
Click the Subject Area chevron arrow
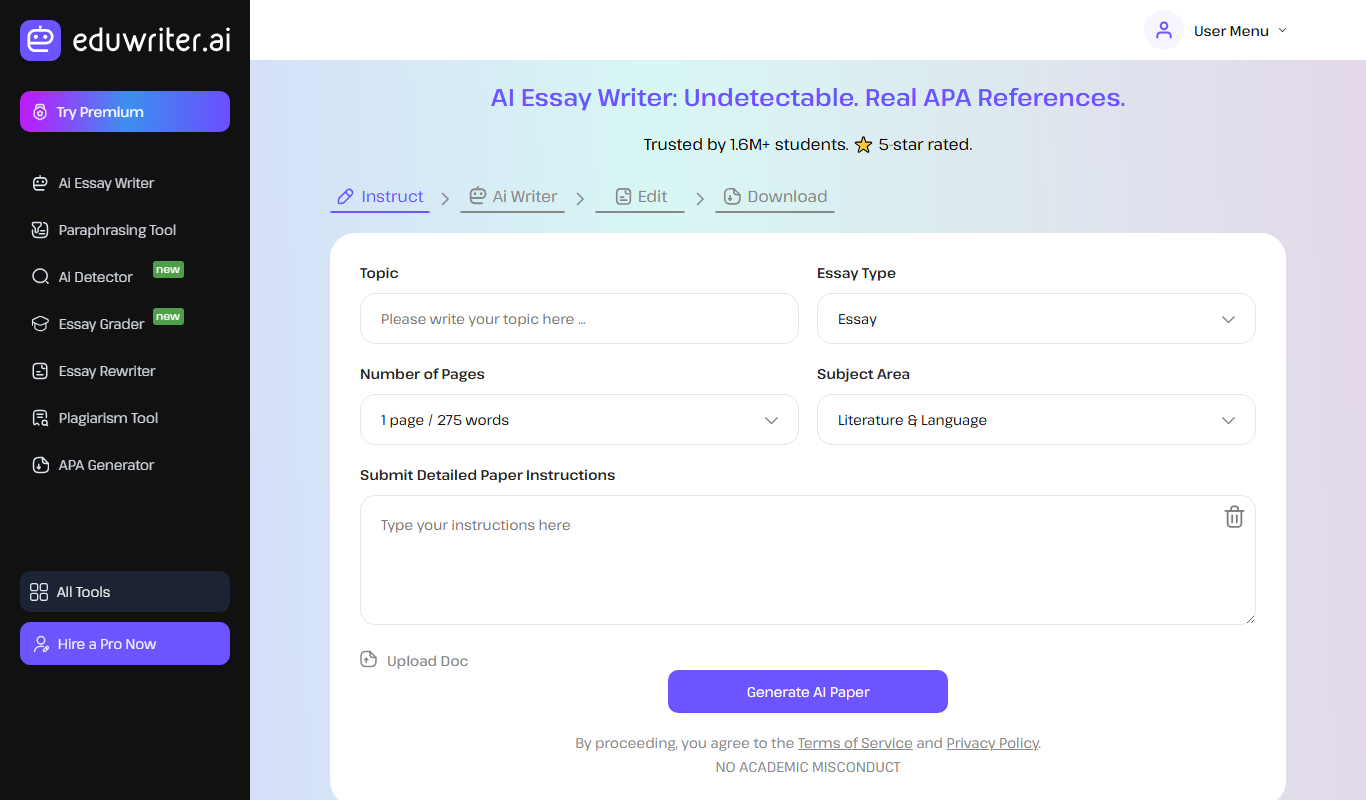tap(1228, 421)
